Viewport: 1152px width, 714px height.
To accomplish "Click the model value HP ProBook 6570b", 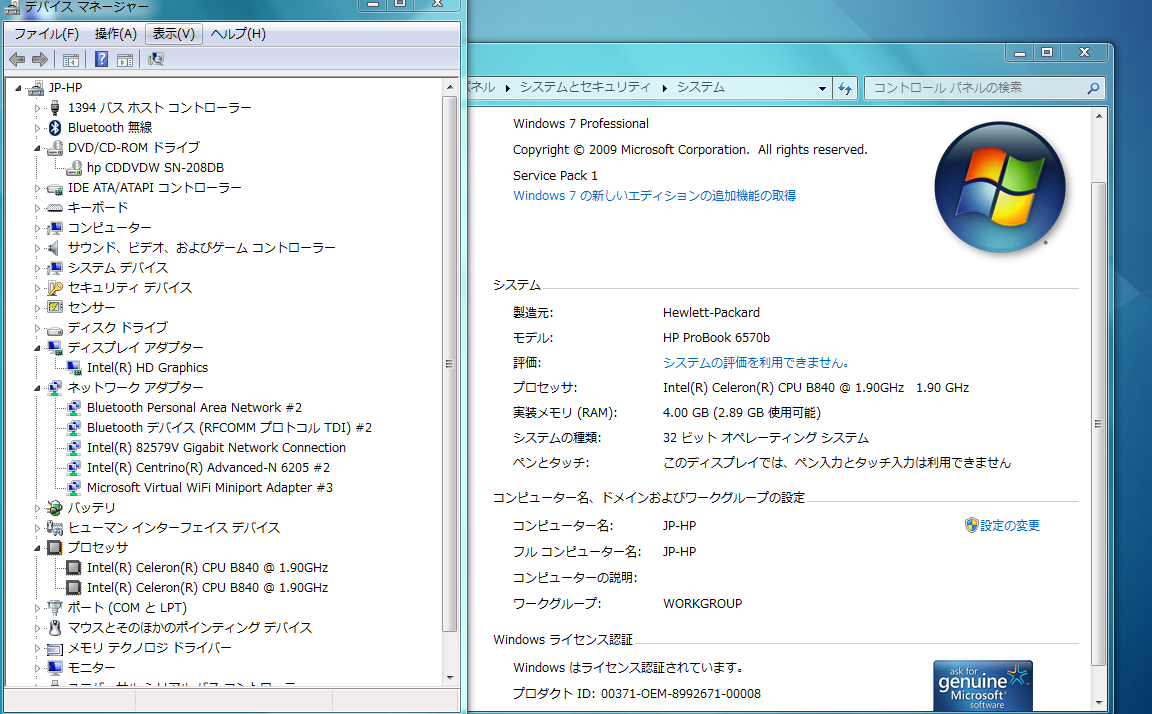I will coord(716,338).
